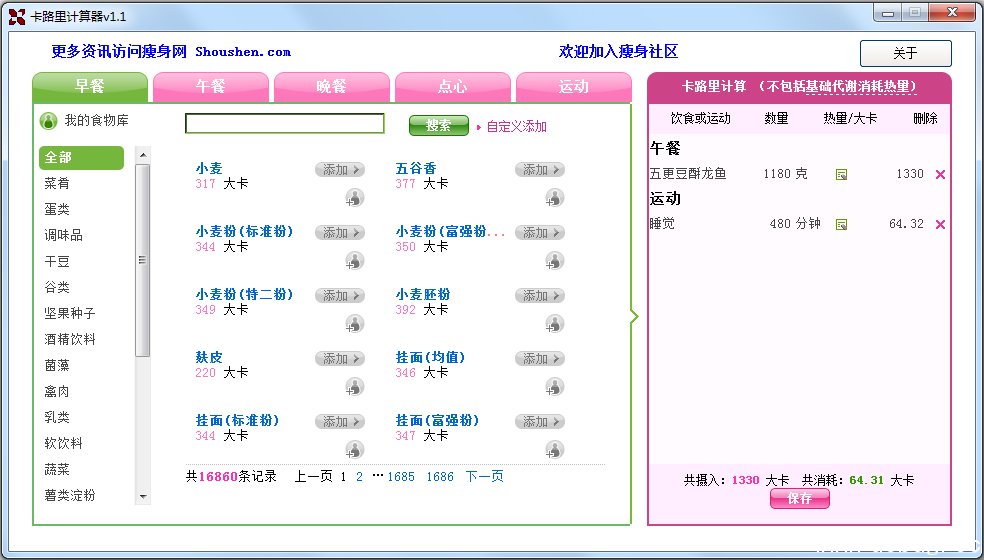Click the 添加 button for 五谷香
Viewport: 984px width, 560px height.
click(x=540, y=170)
